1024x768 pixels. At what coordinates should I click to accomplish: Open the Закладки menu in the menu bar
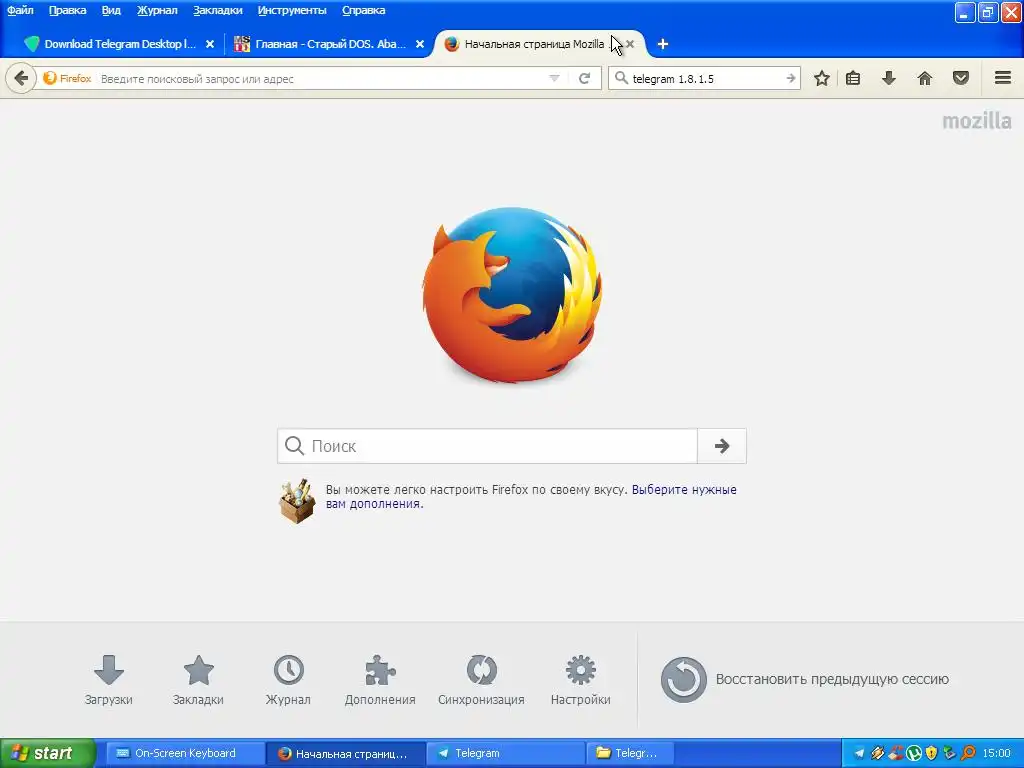pyautogui.click(x=217, y=10)
